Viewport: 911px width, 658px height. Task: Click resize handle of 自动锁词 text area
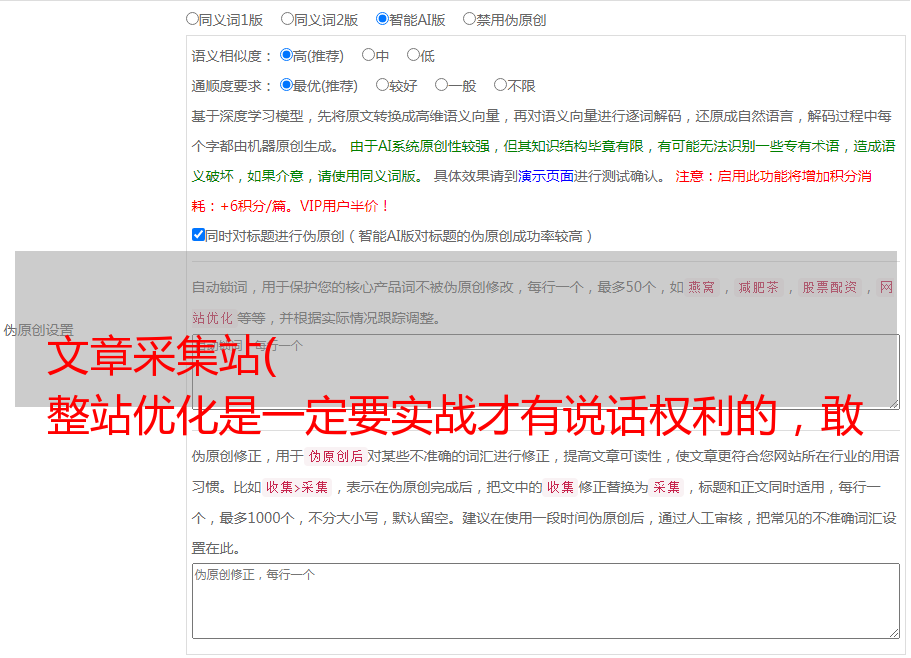coord(894,402)
